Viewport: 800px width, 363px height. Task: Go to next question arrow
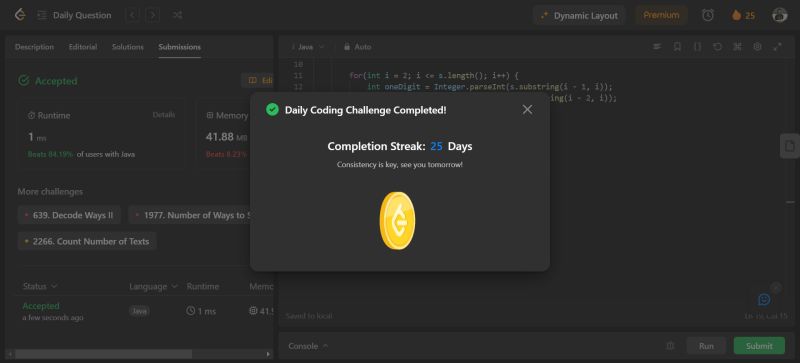click(152, 15)
